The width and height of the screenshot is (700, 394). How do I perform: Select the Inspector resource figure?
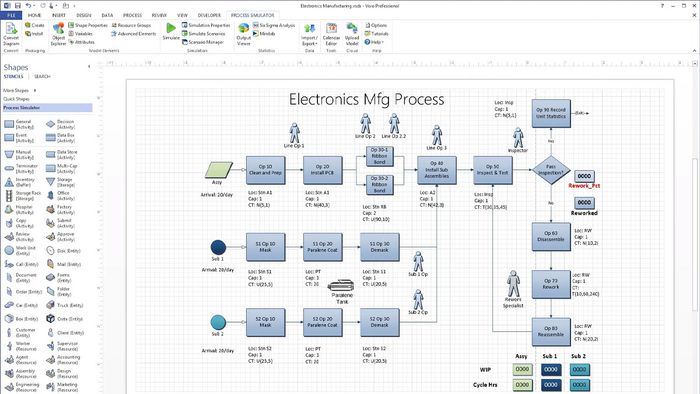pyautogui.click(x=518, y=138)
